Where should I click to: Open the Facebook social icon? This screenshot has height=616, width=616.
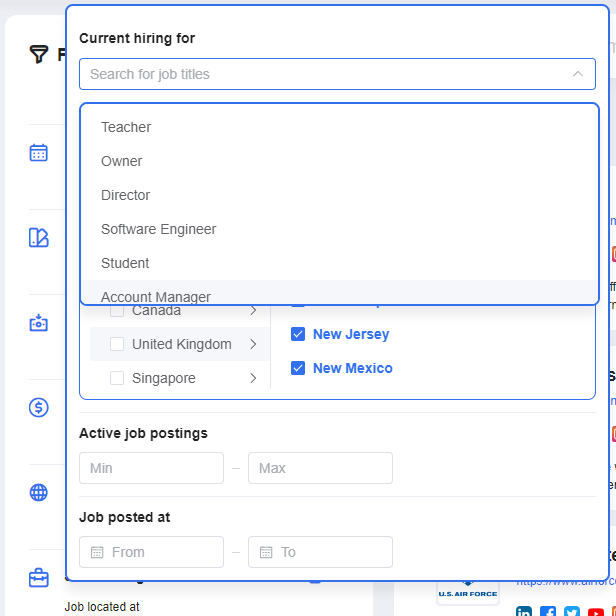(x=548, y=612)
